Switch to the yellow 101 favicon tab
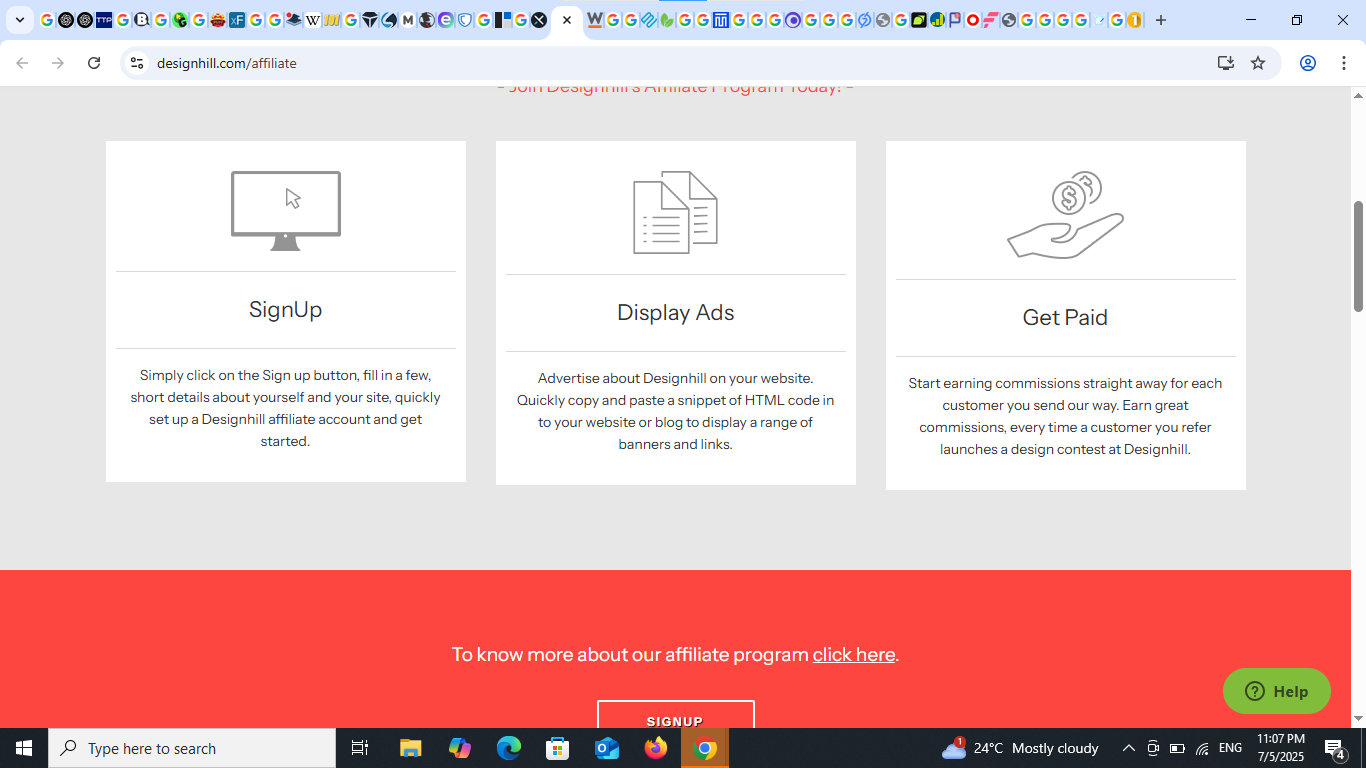This screenshot has height=768, width=1366. pyautogui.click(x=332, y=20)
